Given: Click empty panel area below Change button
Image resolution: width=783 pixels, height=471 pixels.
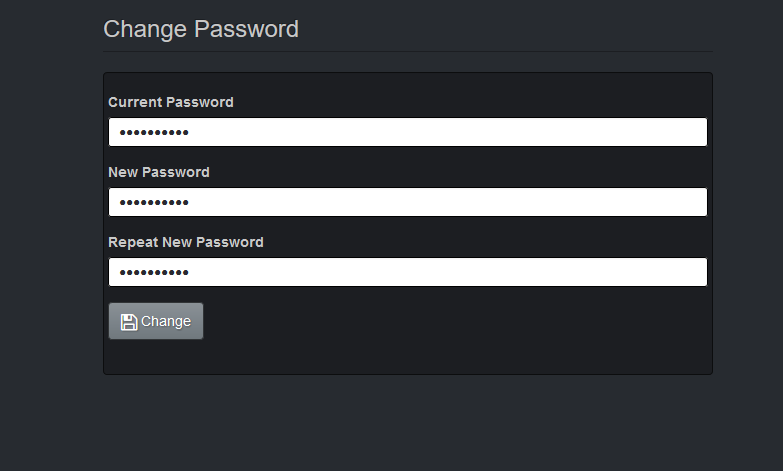Looking at the screenshot, I should click(407, 357).
